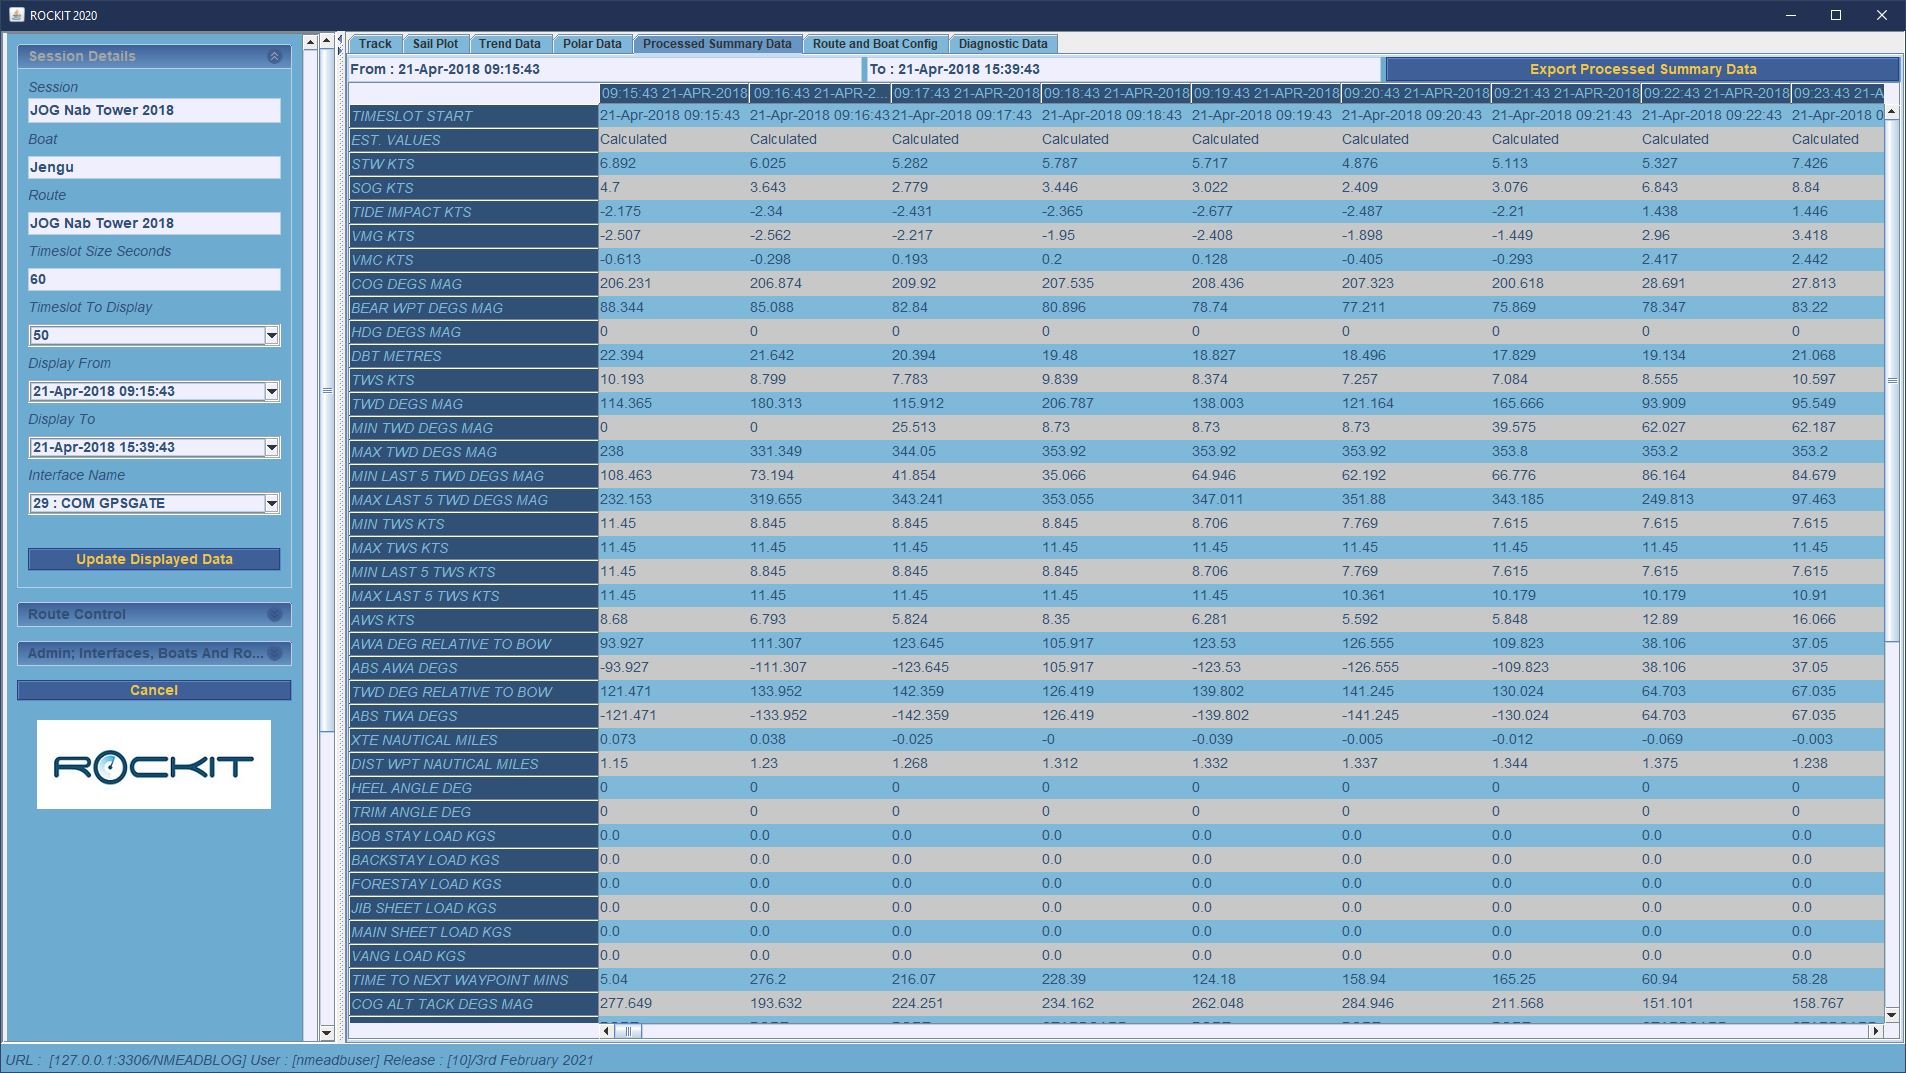The image size is (1906, 1073).
Task: Open the Timeslot To Display dropdown
Action: click(271, 336)
